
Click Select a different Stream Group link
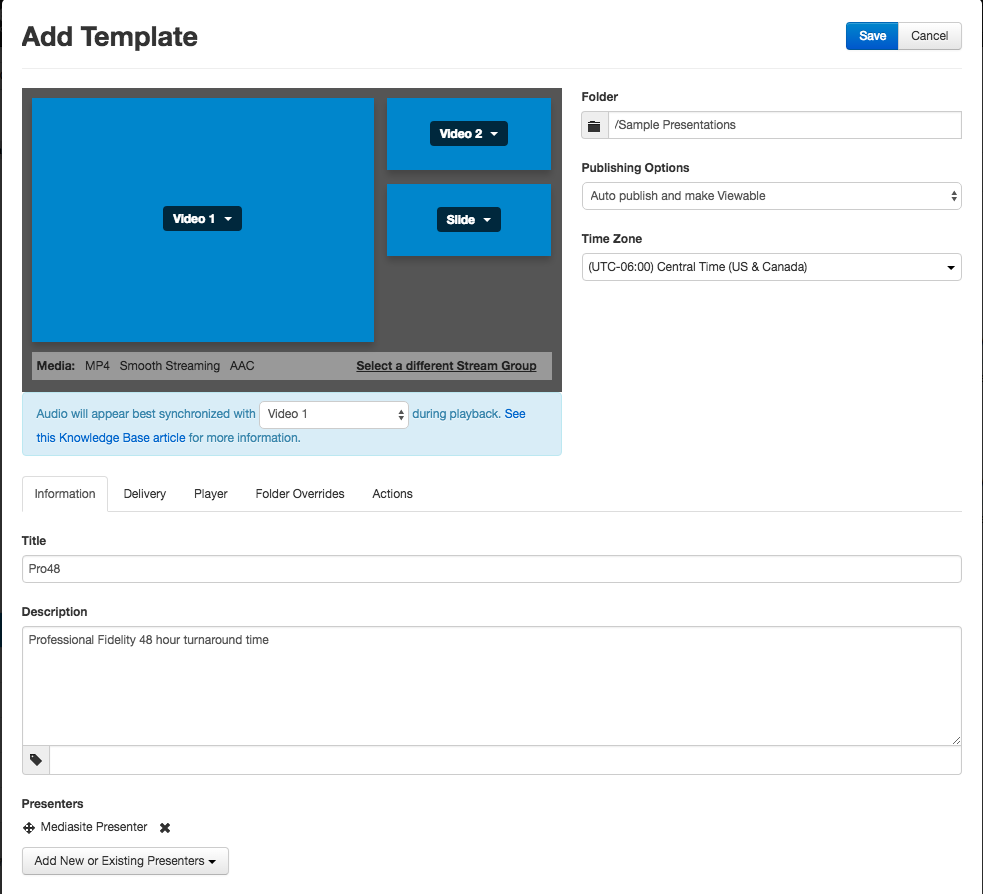pos(446,366)
